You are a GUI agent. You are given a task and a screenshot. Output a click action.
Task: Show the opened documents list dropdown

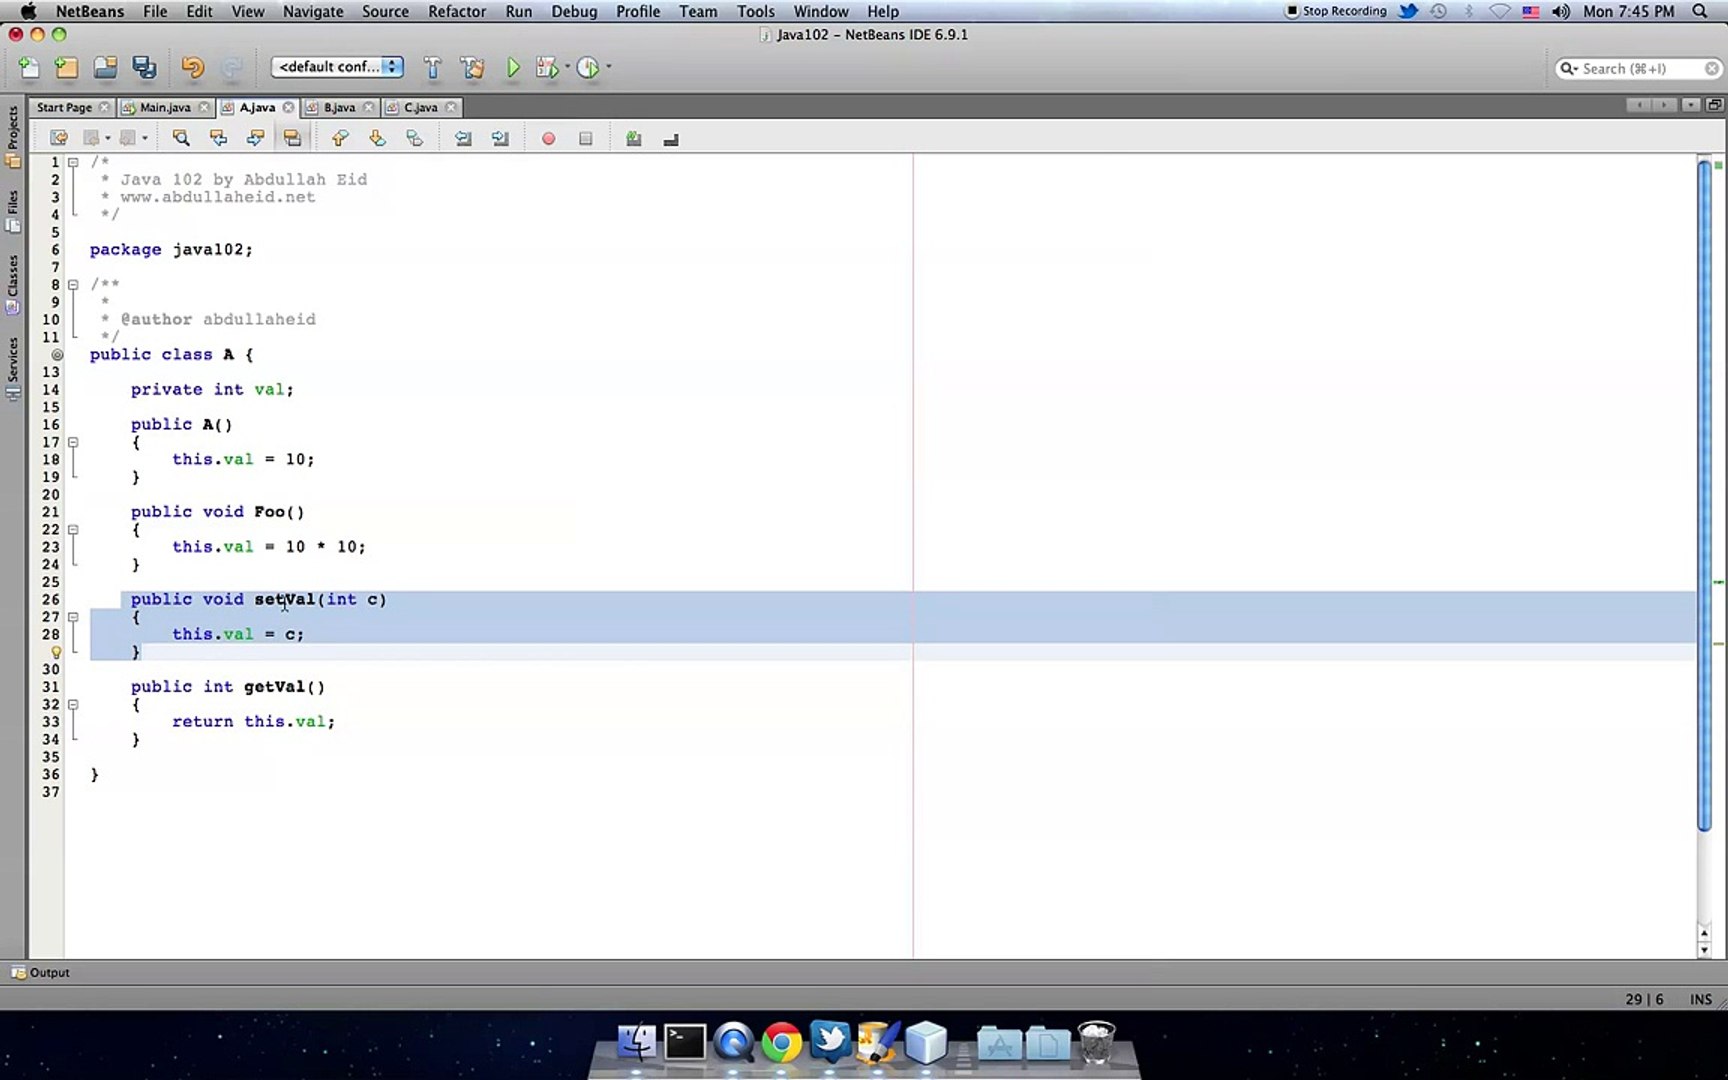tap(1690, 105)
